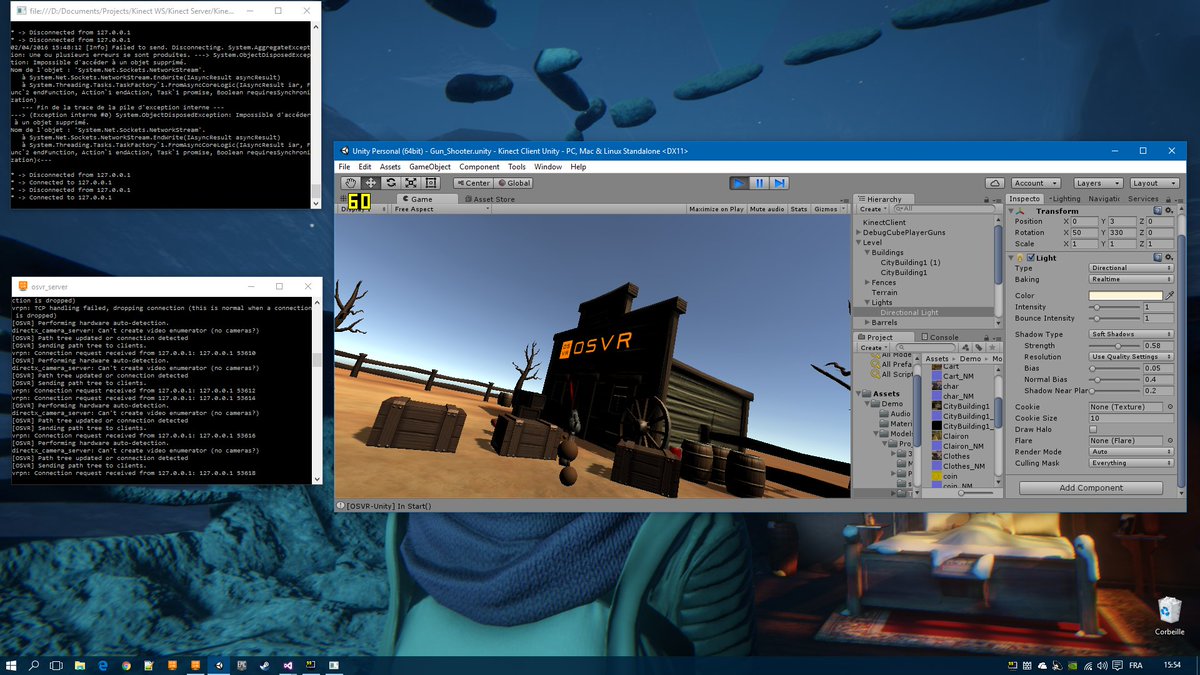Select the Move tool in Unity toolbar

[x=370, y=183]
